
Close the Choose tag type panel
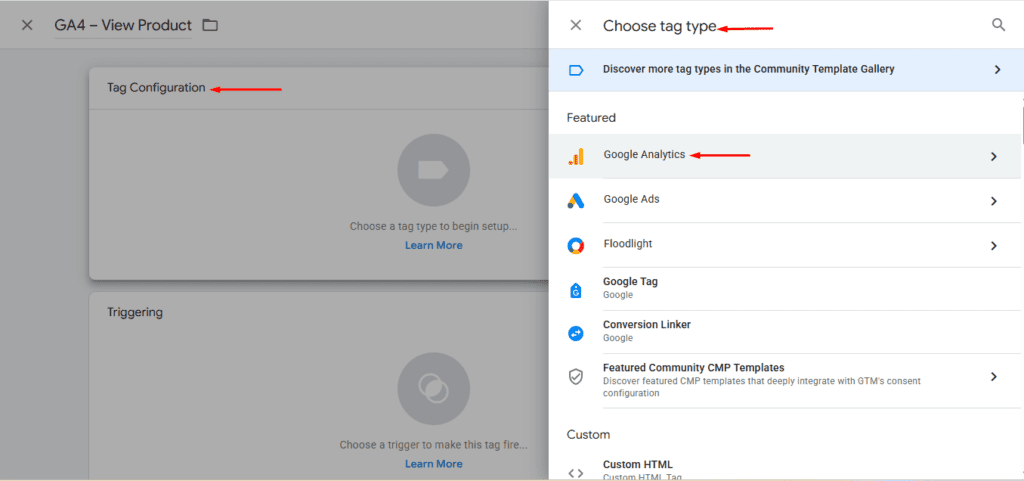[x=575, y=25]
